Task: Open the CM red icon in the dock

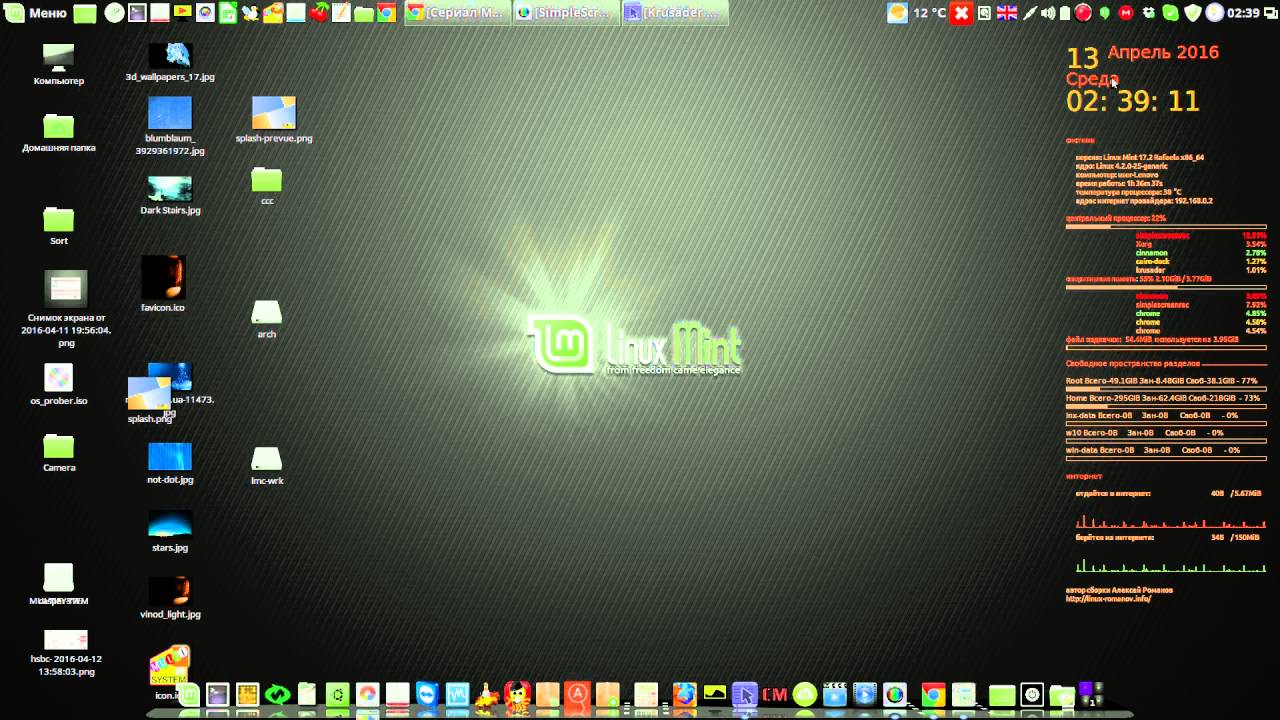Action: point(774,694)
